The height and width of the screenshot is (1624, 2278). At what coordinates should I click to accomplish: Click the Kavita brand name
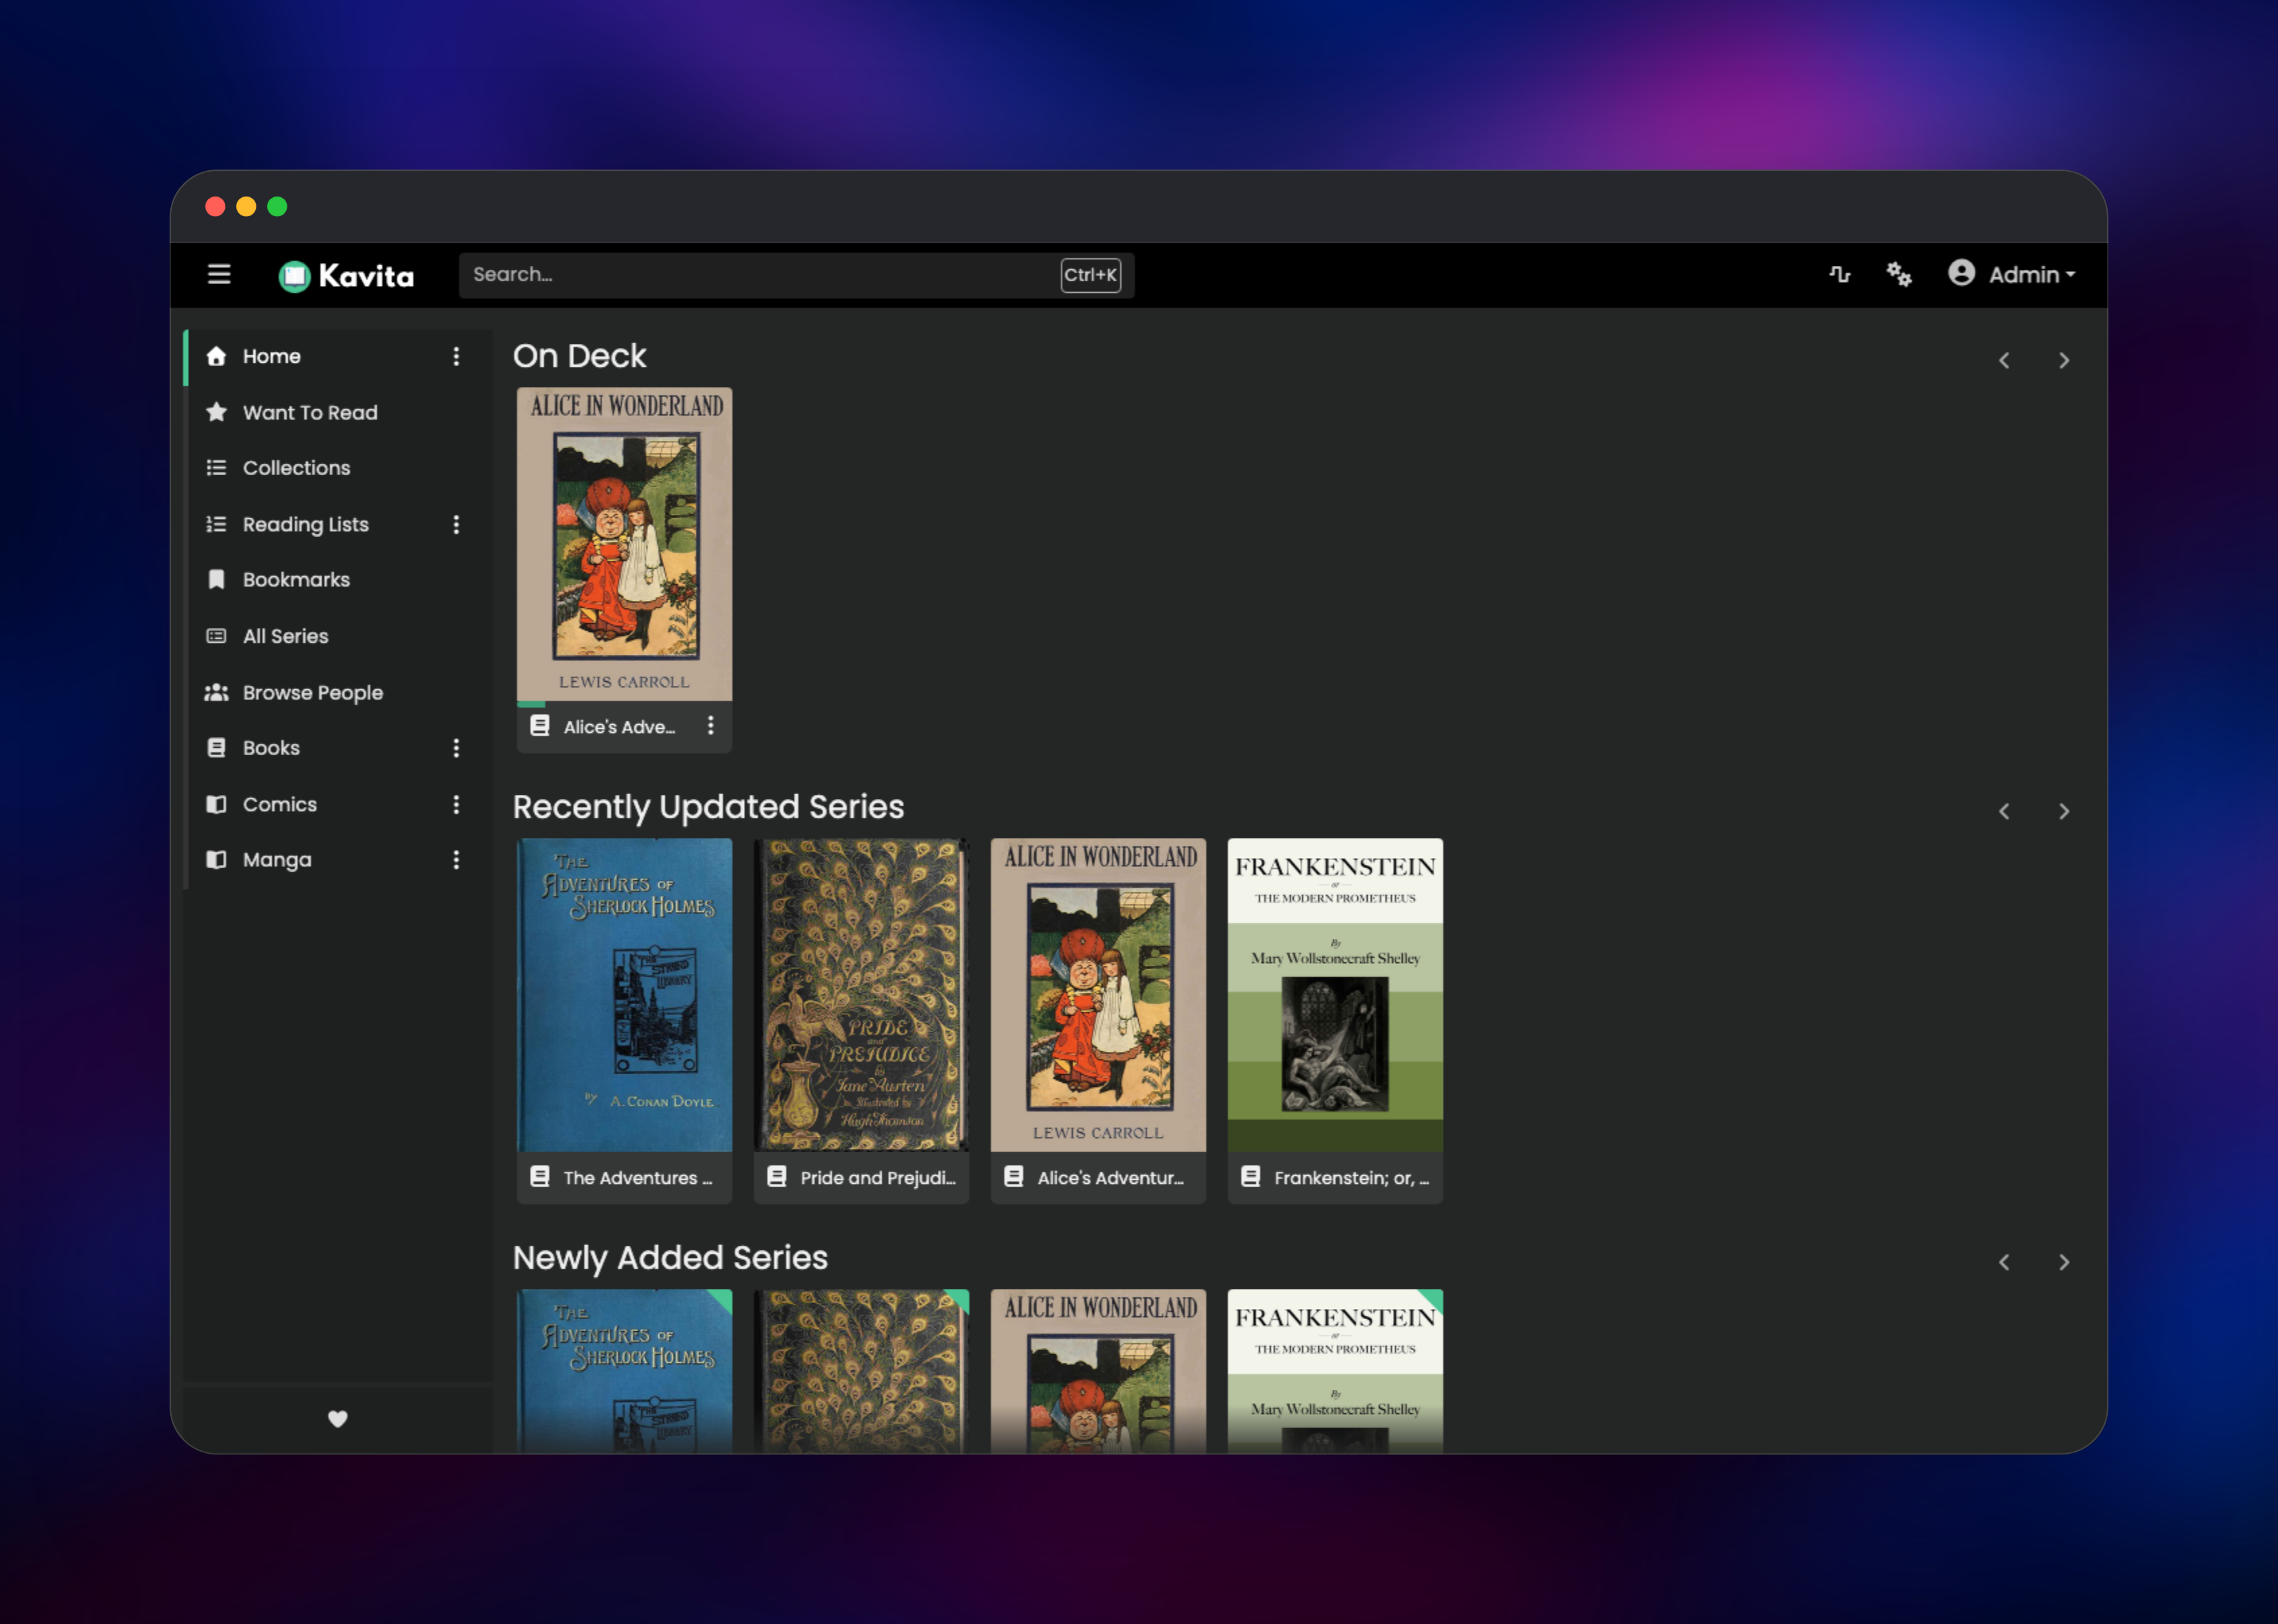pyautogui.click(x=366, y=276)
